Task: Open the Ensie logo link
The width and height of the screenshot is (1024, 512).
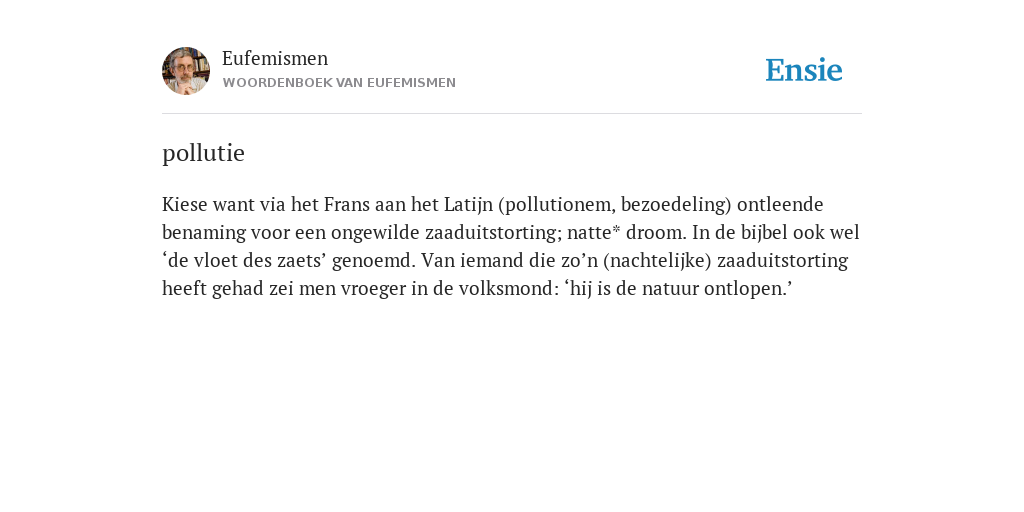Action: tap(803, 70)
